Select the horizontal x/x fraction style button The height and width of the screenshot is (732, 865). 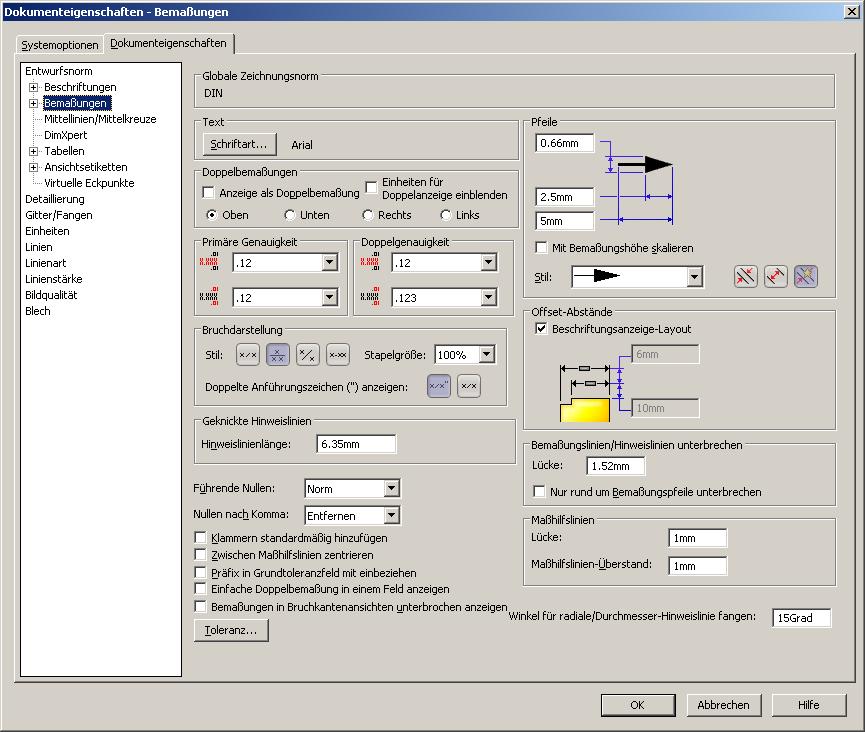point(247,355)
